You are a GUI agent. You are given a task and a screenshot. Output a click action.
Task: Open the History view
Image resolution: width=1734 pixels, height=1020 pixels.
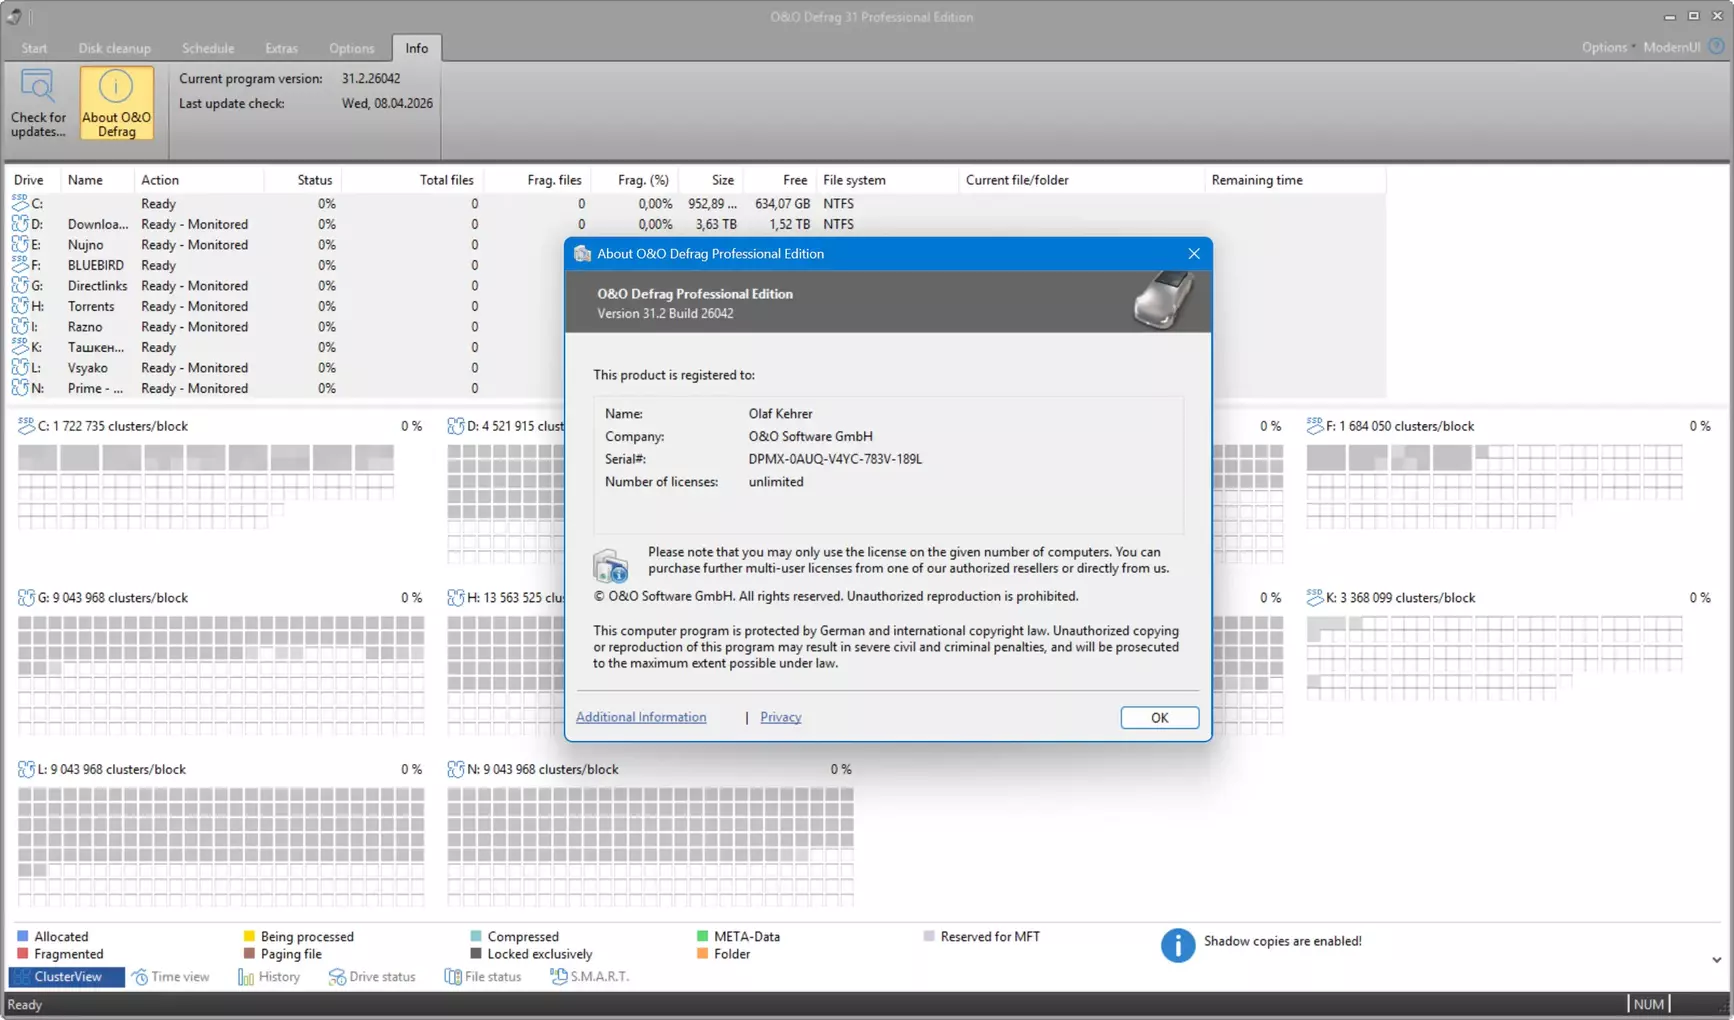(x=269, y=977)
